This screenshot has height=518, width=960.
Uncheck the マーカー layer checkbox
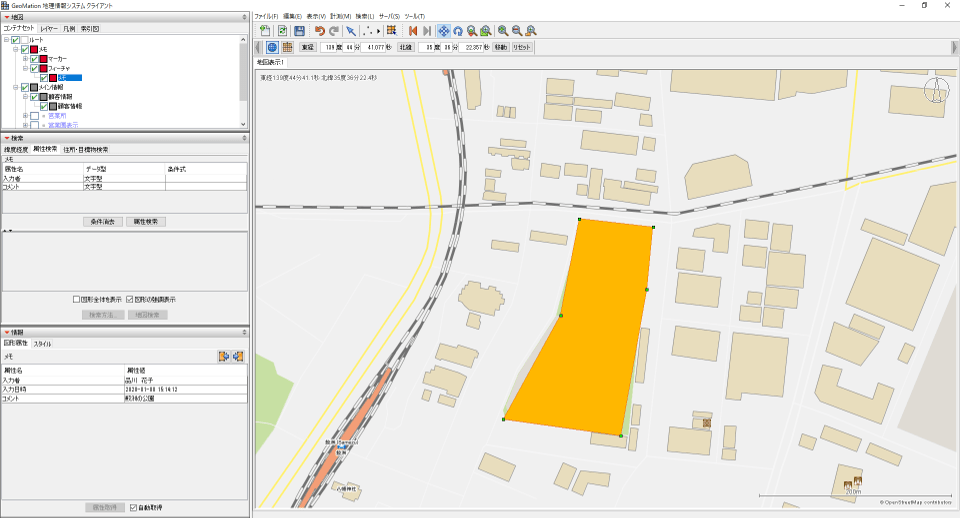(34, 59)
